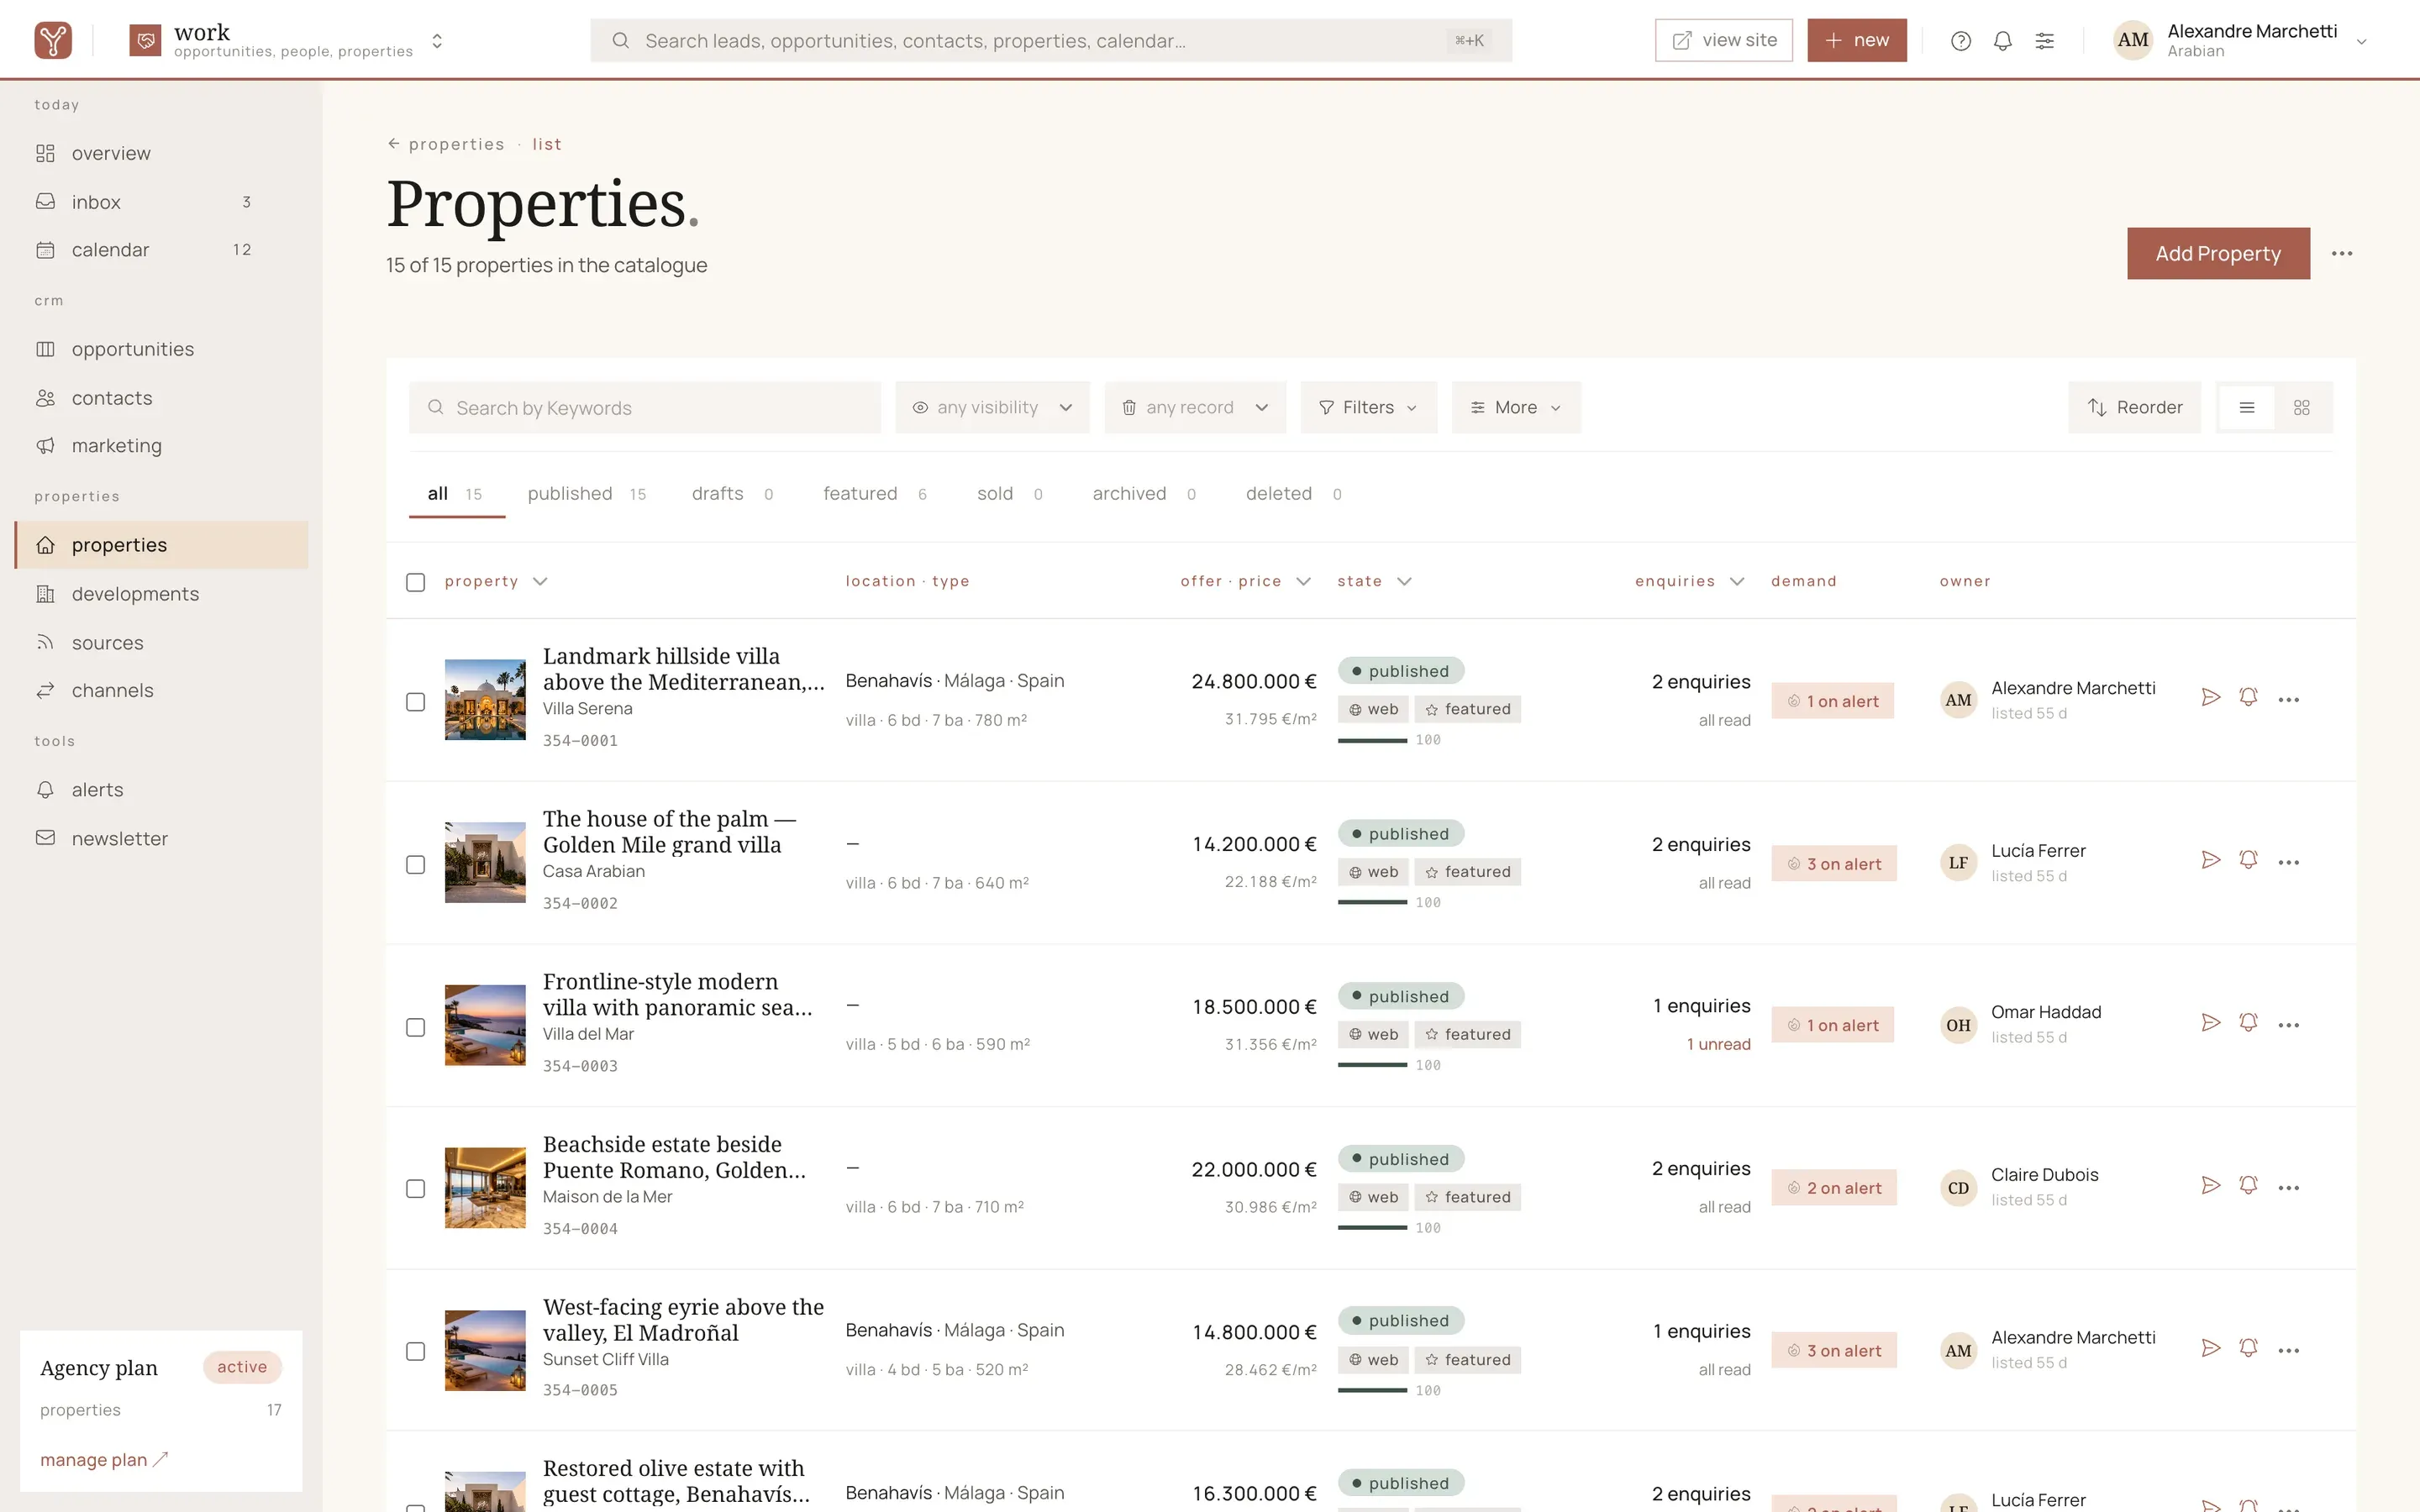The height and width of the screenshot is (1512, 2420).
Task: Open three-dot menu beside Add Property
Action: (2341, 253)
